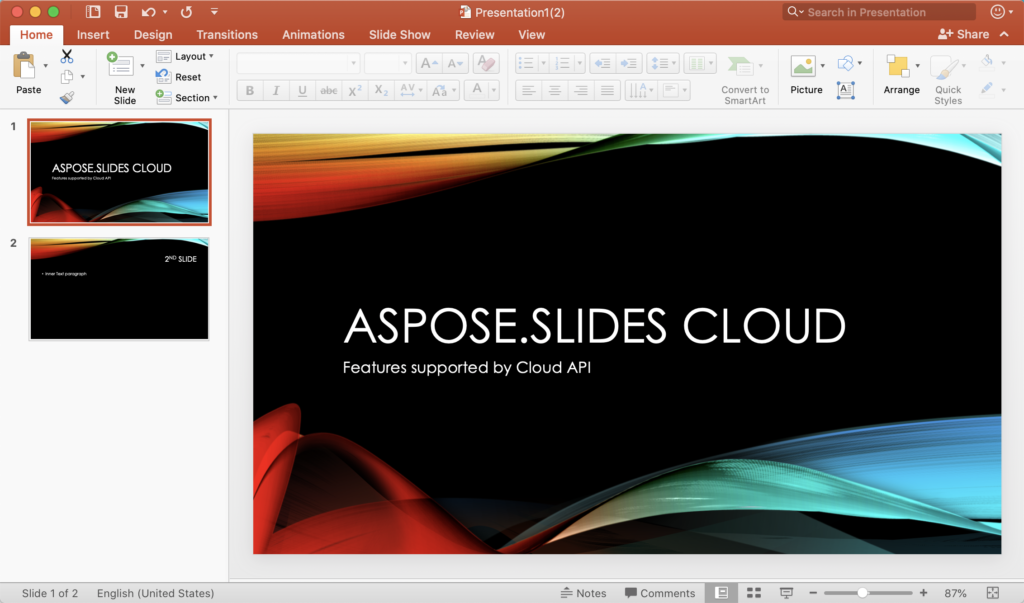Select the Format Painter brush
This screenshot has width=1024, height=603.
(x=67, y=98)
